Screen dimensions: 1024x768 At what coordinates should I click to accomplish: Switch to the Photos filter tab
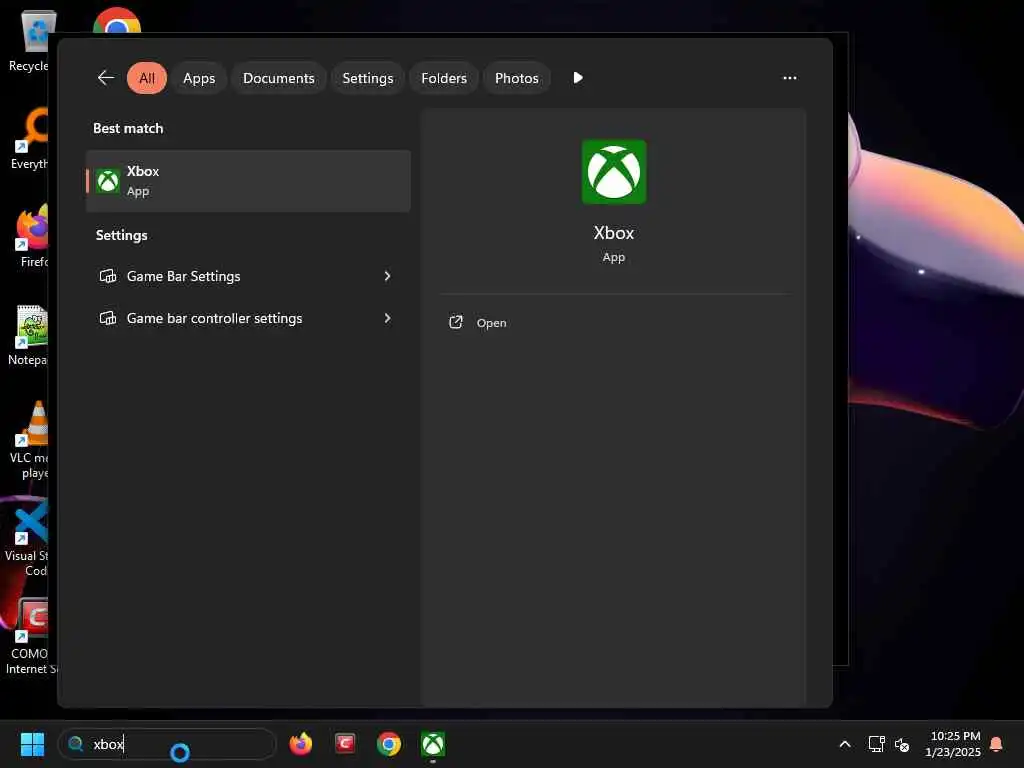click(517, 78)
